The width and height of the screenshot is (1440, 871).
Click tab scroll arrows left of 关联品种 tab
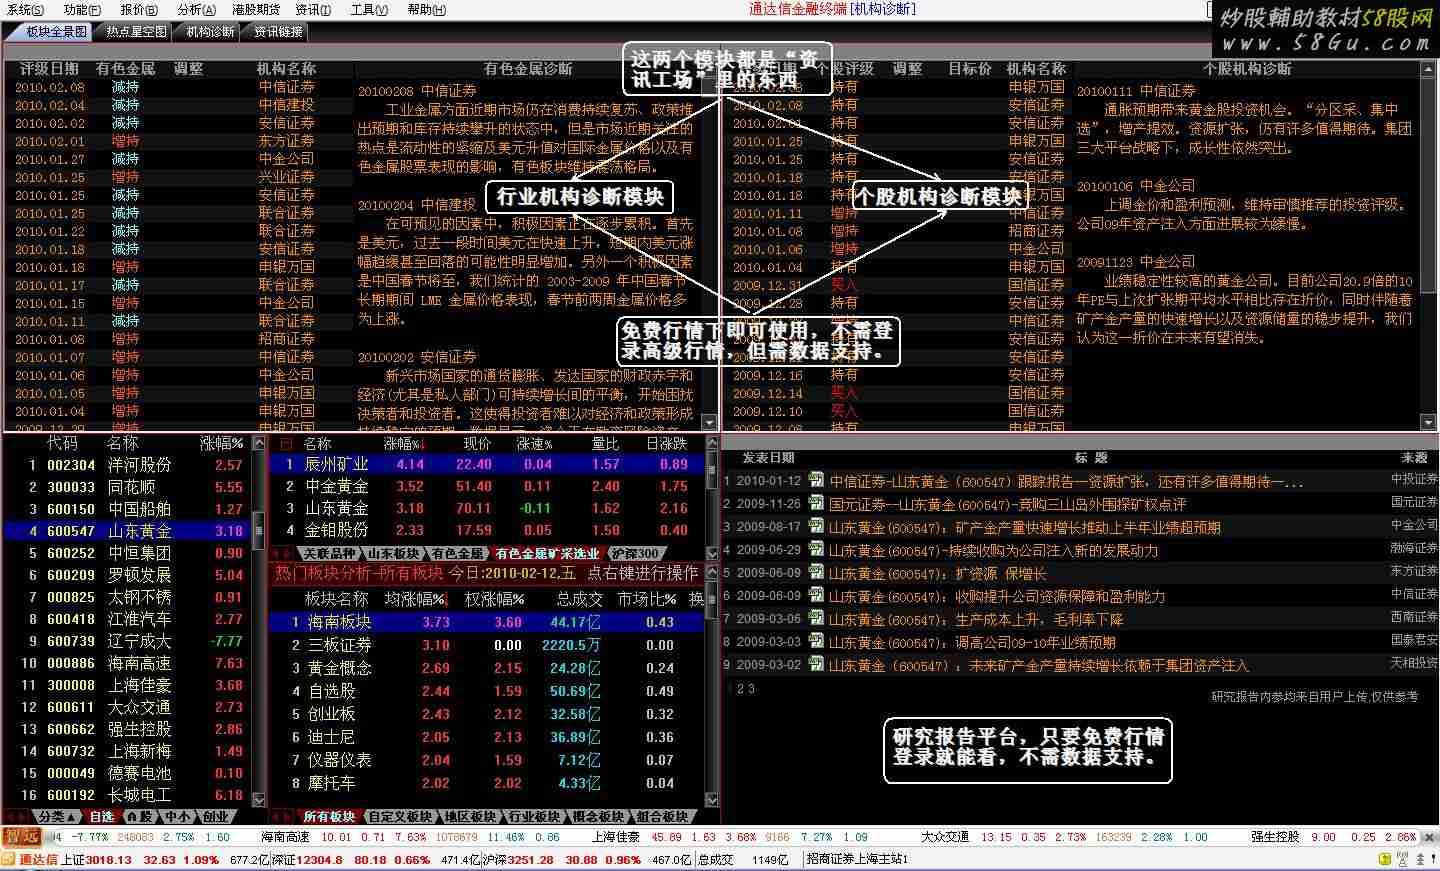point(284,553)
